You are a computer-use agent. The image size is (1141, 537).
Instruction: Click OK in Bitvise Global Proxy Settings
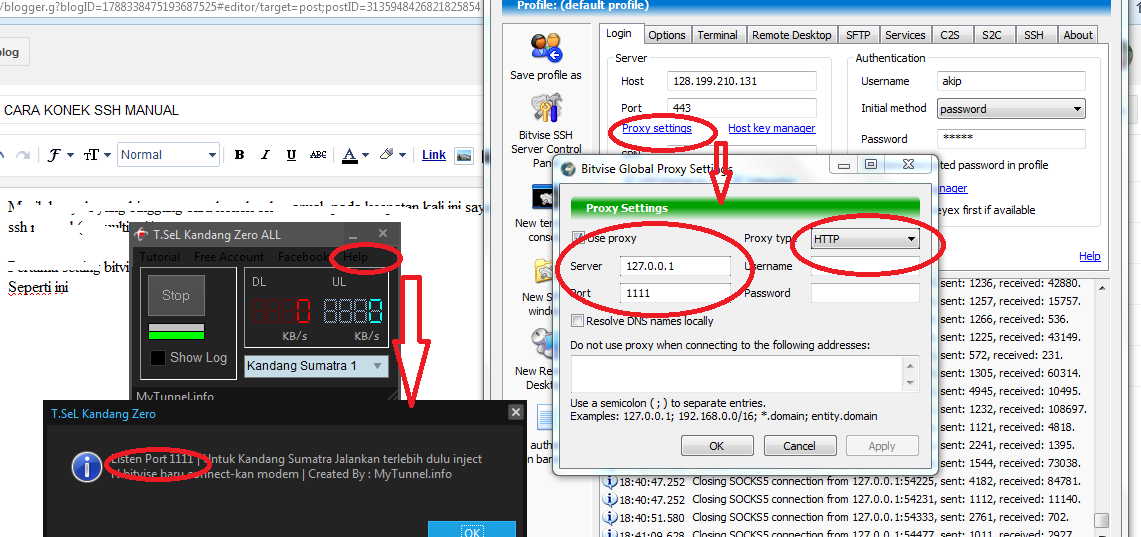click(717, 445)
